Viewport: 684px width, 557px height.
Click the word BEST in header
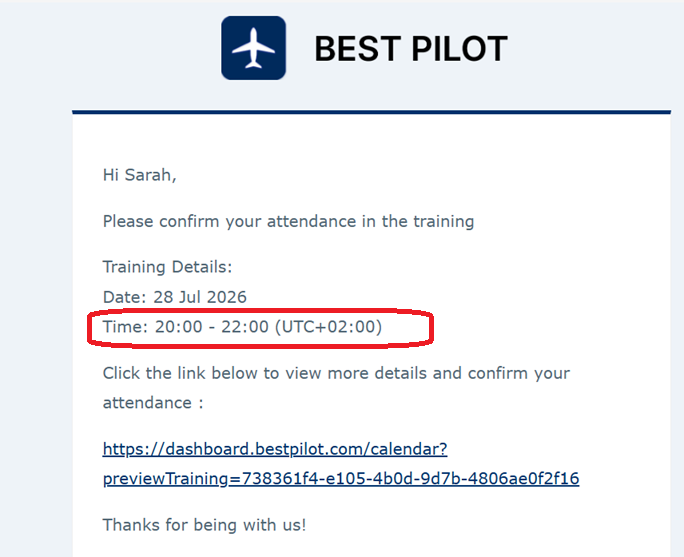pyautogui.click(x=358, y=49)
